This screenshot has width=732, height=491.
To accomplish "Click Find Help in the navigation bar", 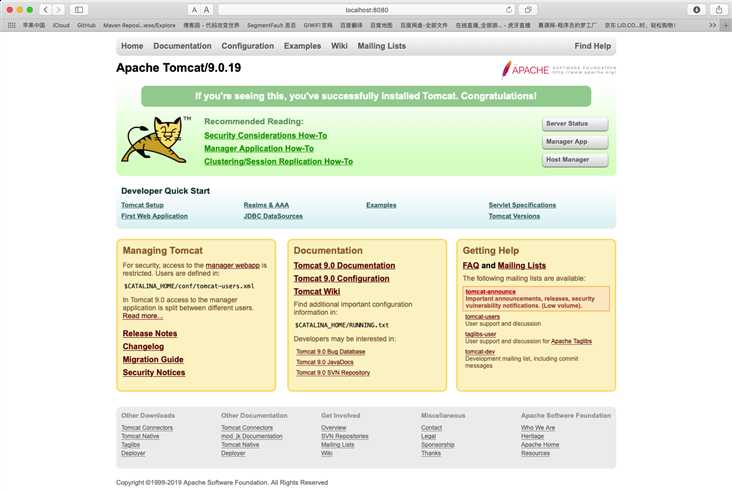I will 592,46.
